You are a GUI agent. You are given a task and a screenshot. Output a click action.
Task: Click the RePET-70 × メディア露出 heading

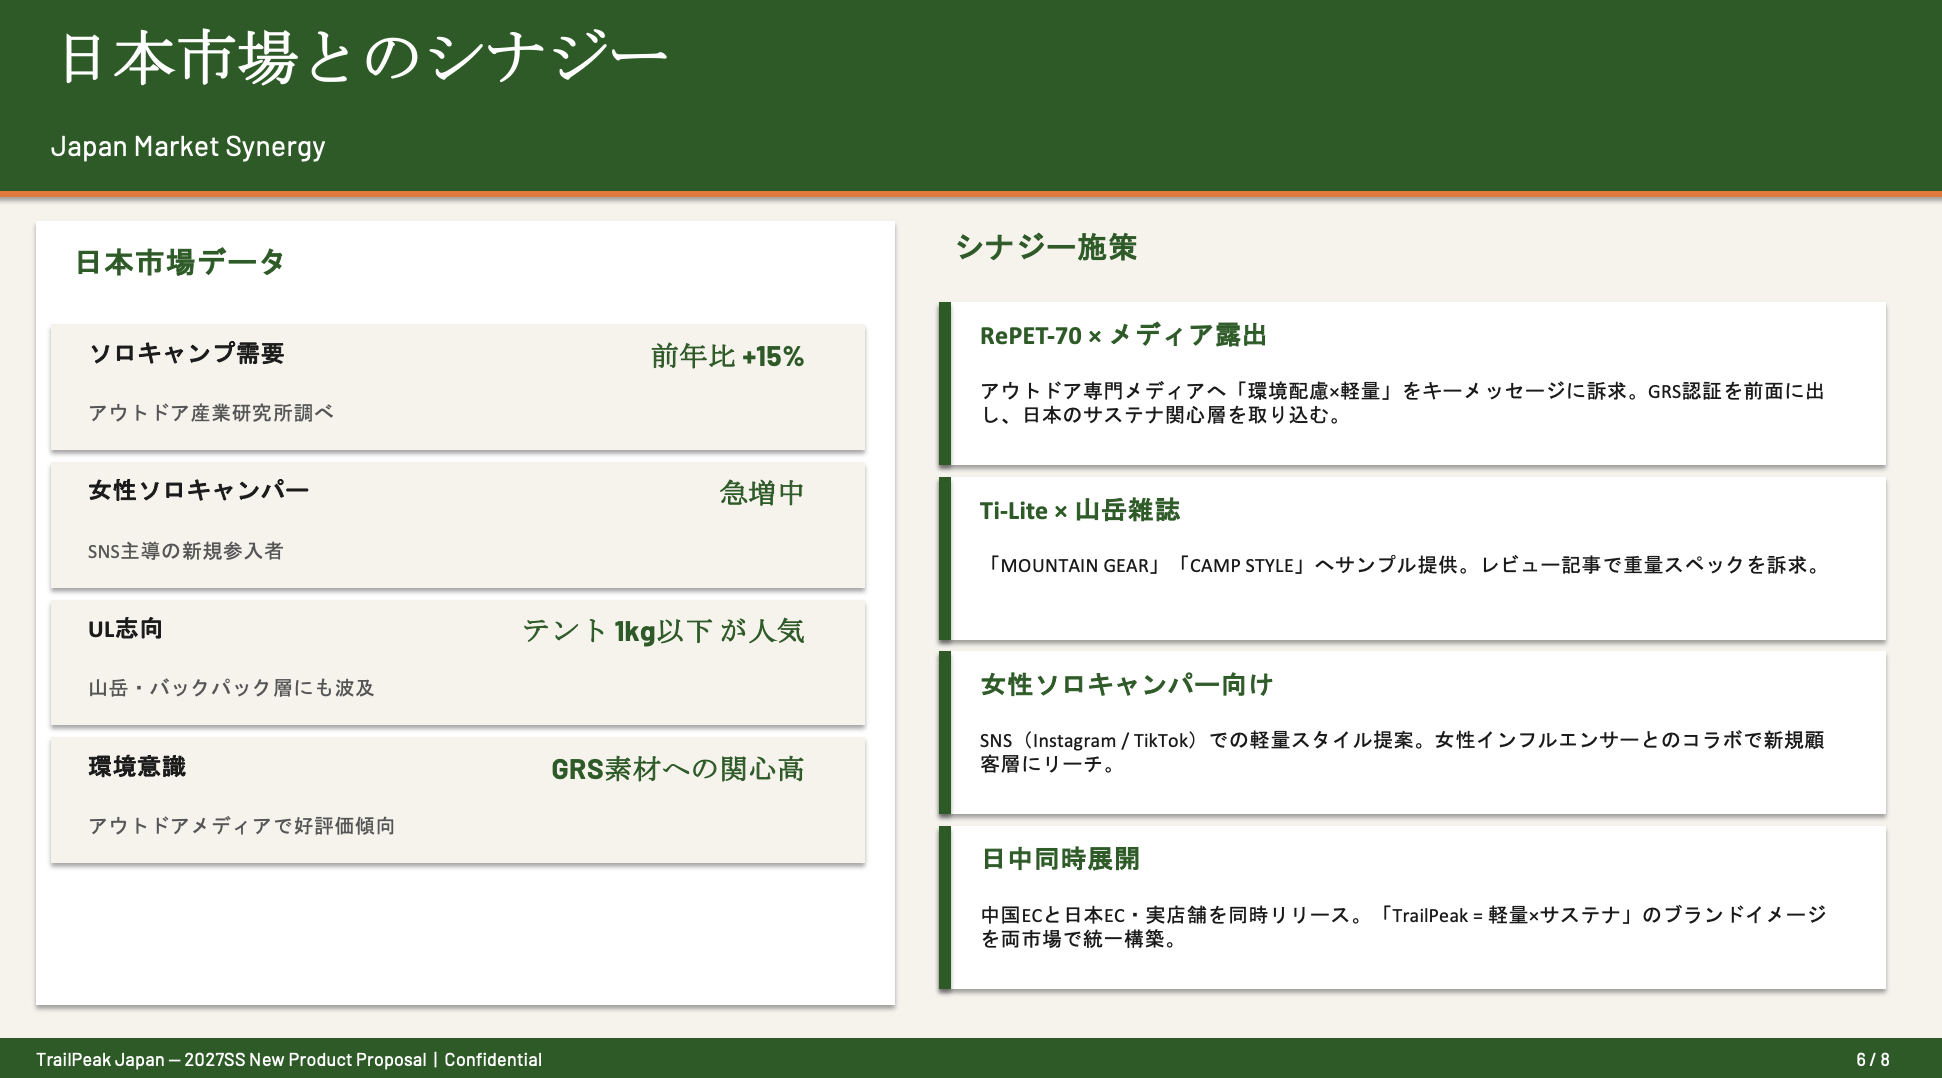[x=1123, y=335]
